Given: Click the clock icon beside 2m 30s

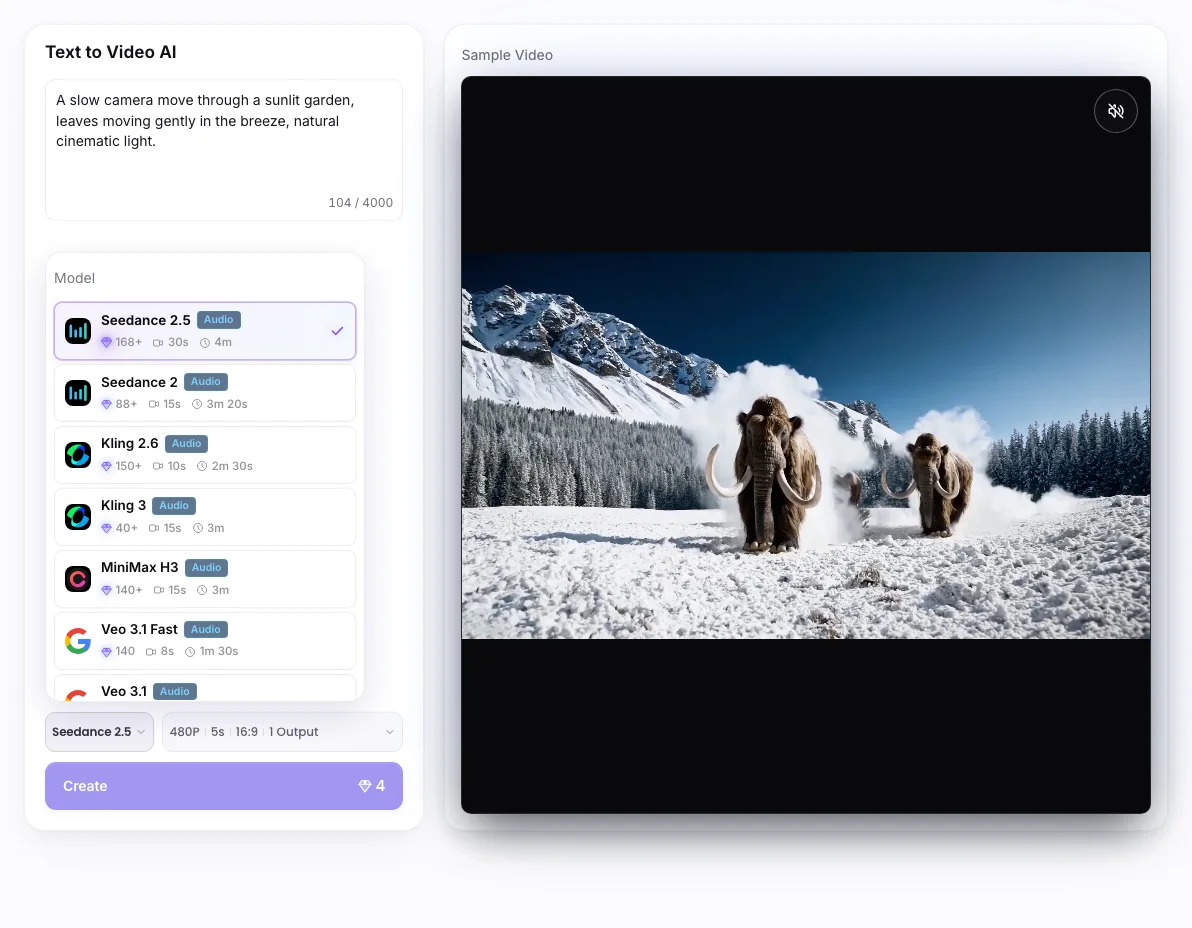Looking at the screenshot, I should pyautogui.click(x=202, y=466).
